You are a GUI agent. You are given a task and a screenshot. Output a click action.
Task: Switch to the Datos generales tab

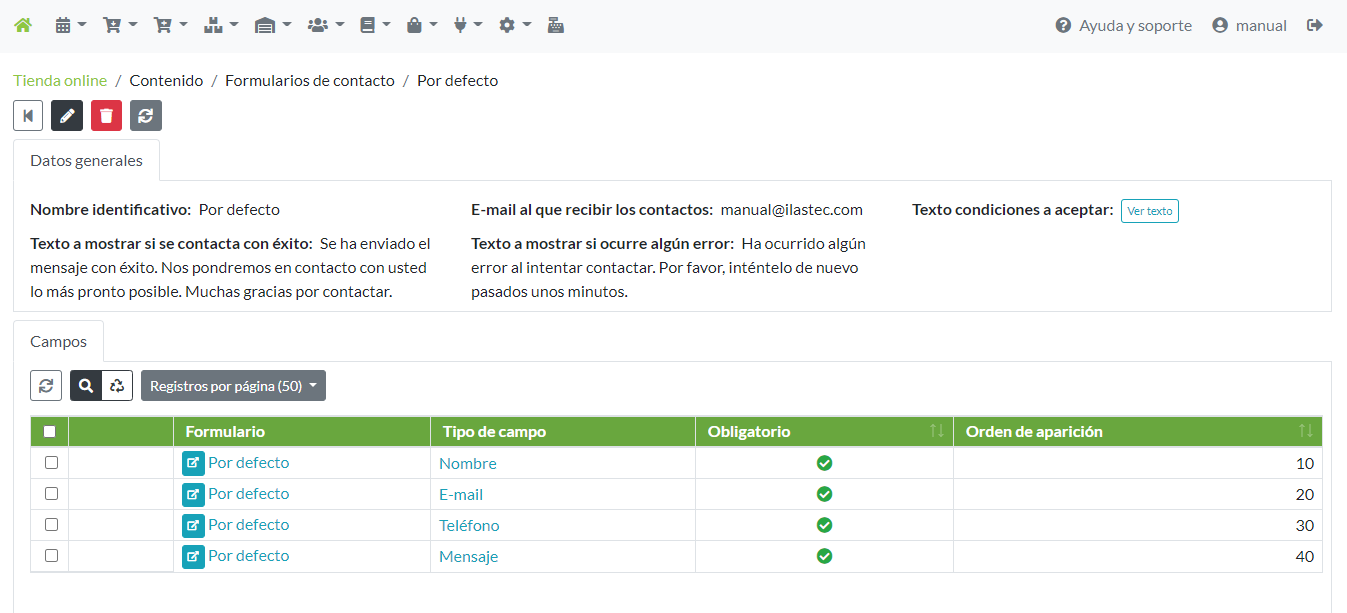pos(86,160)
